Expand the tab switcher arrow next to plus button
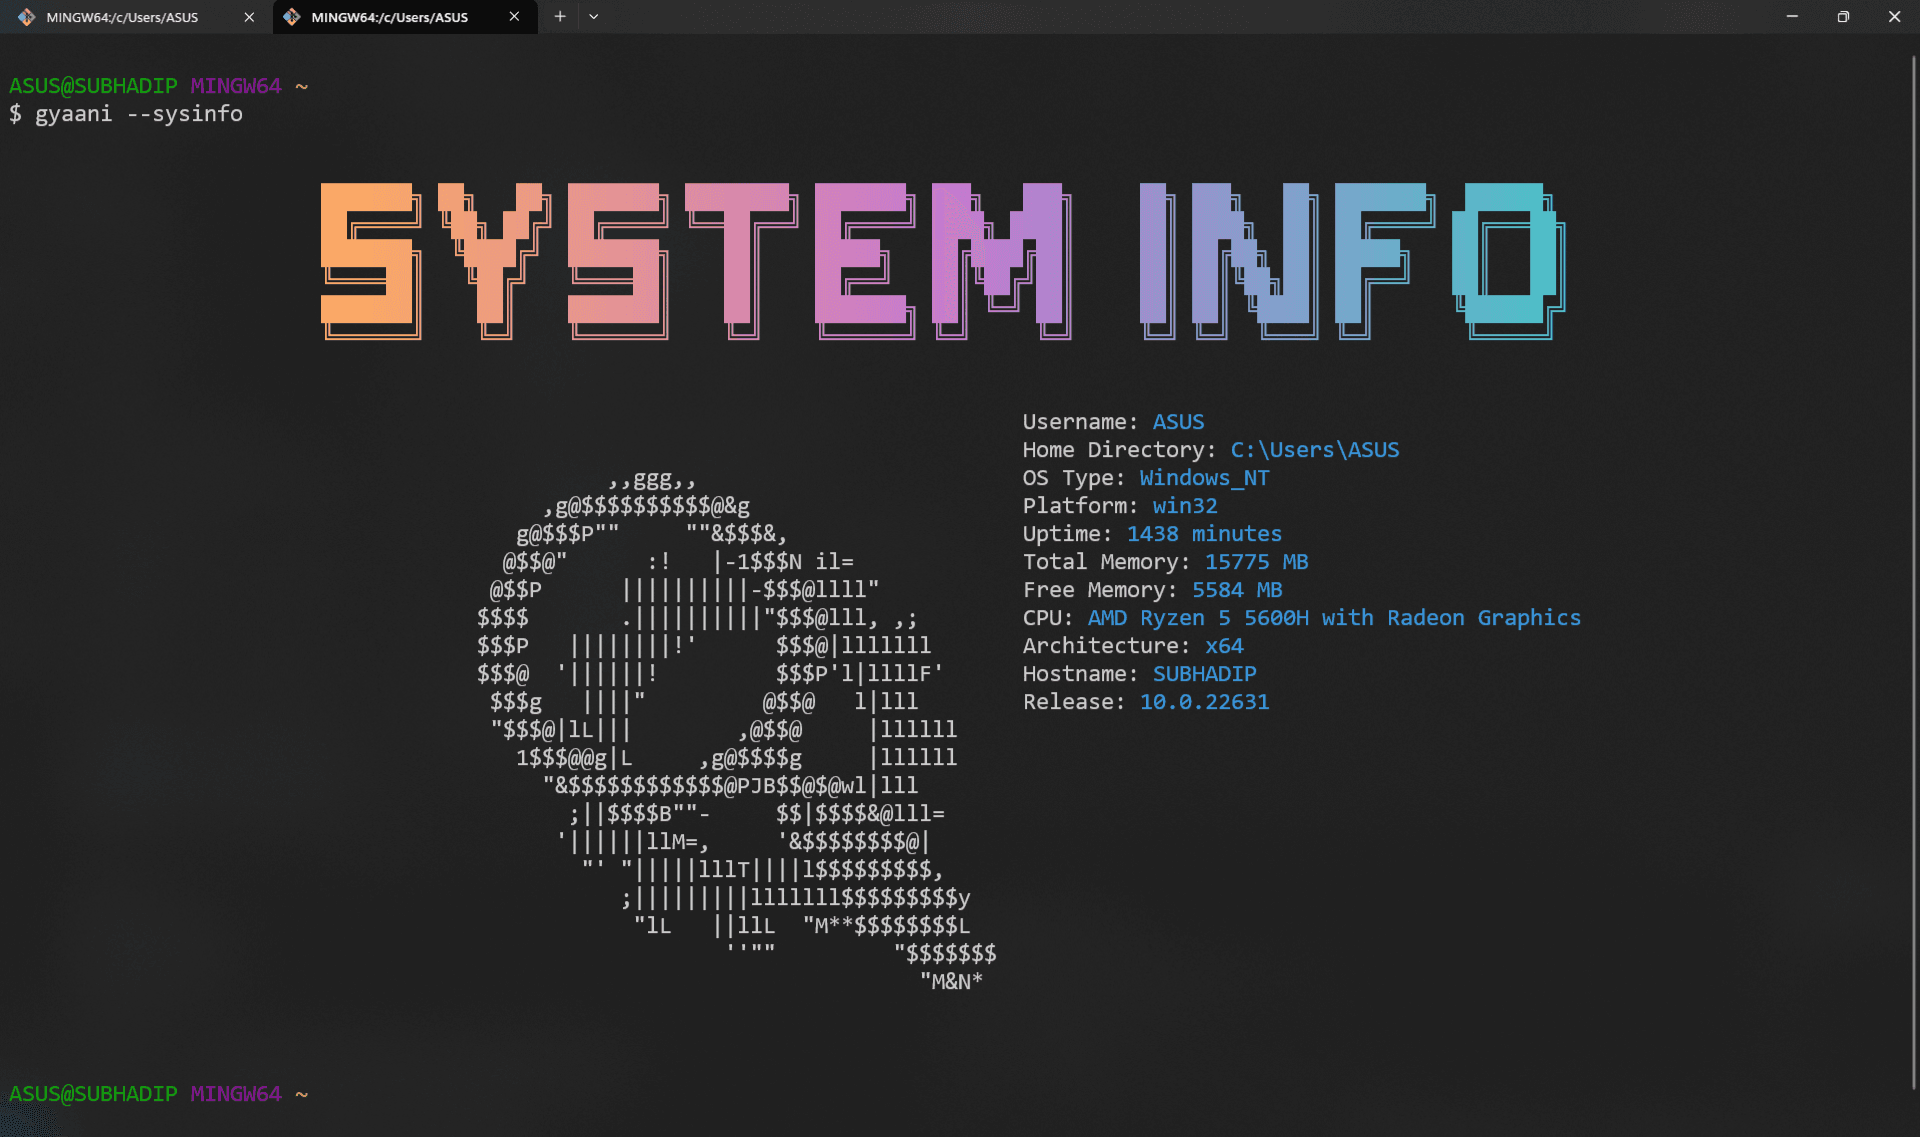This screenshot has height=1137, width=1920. point(594,17)
